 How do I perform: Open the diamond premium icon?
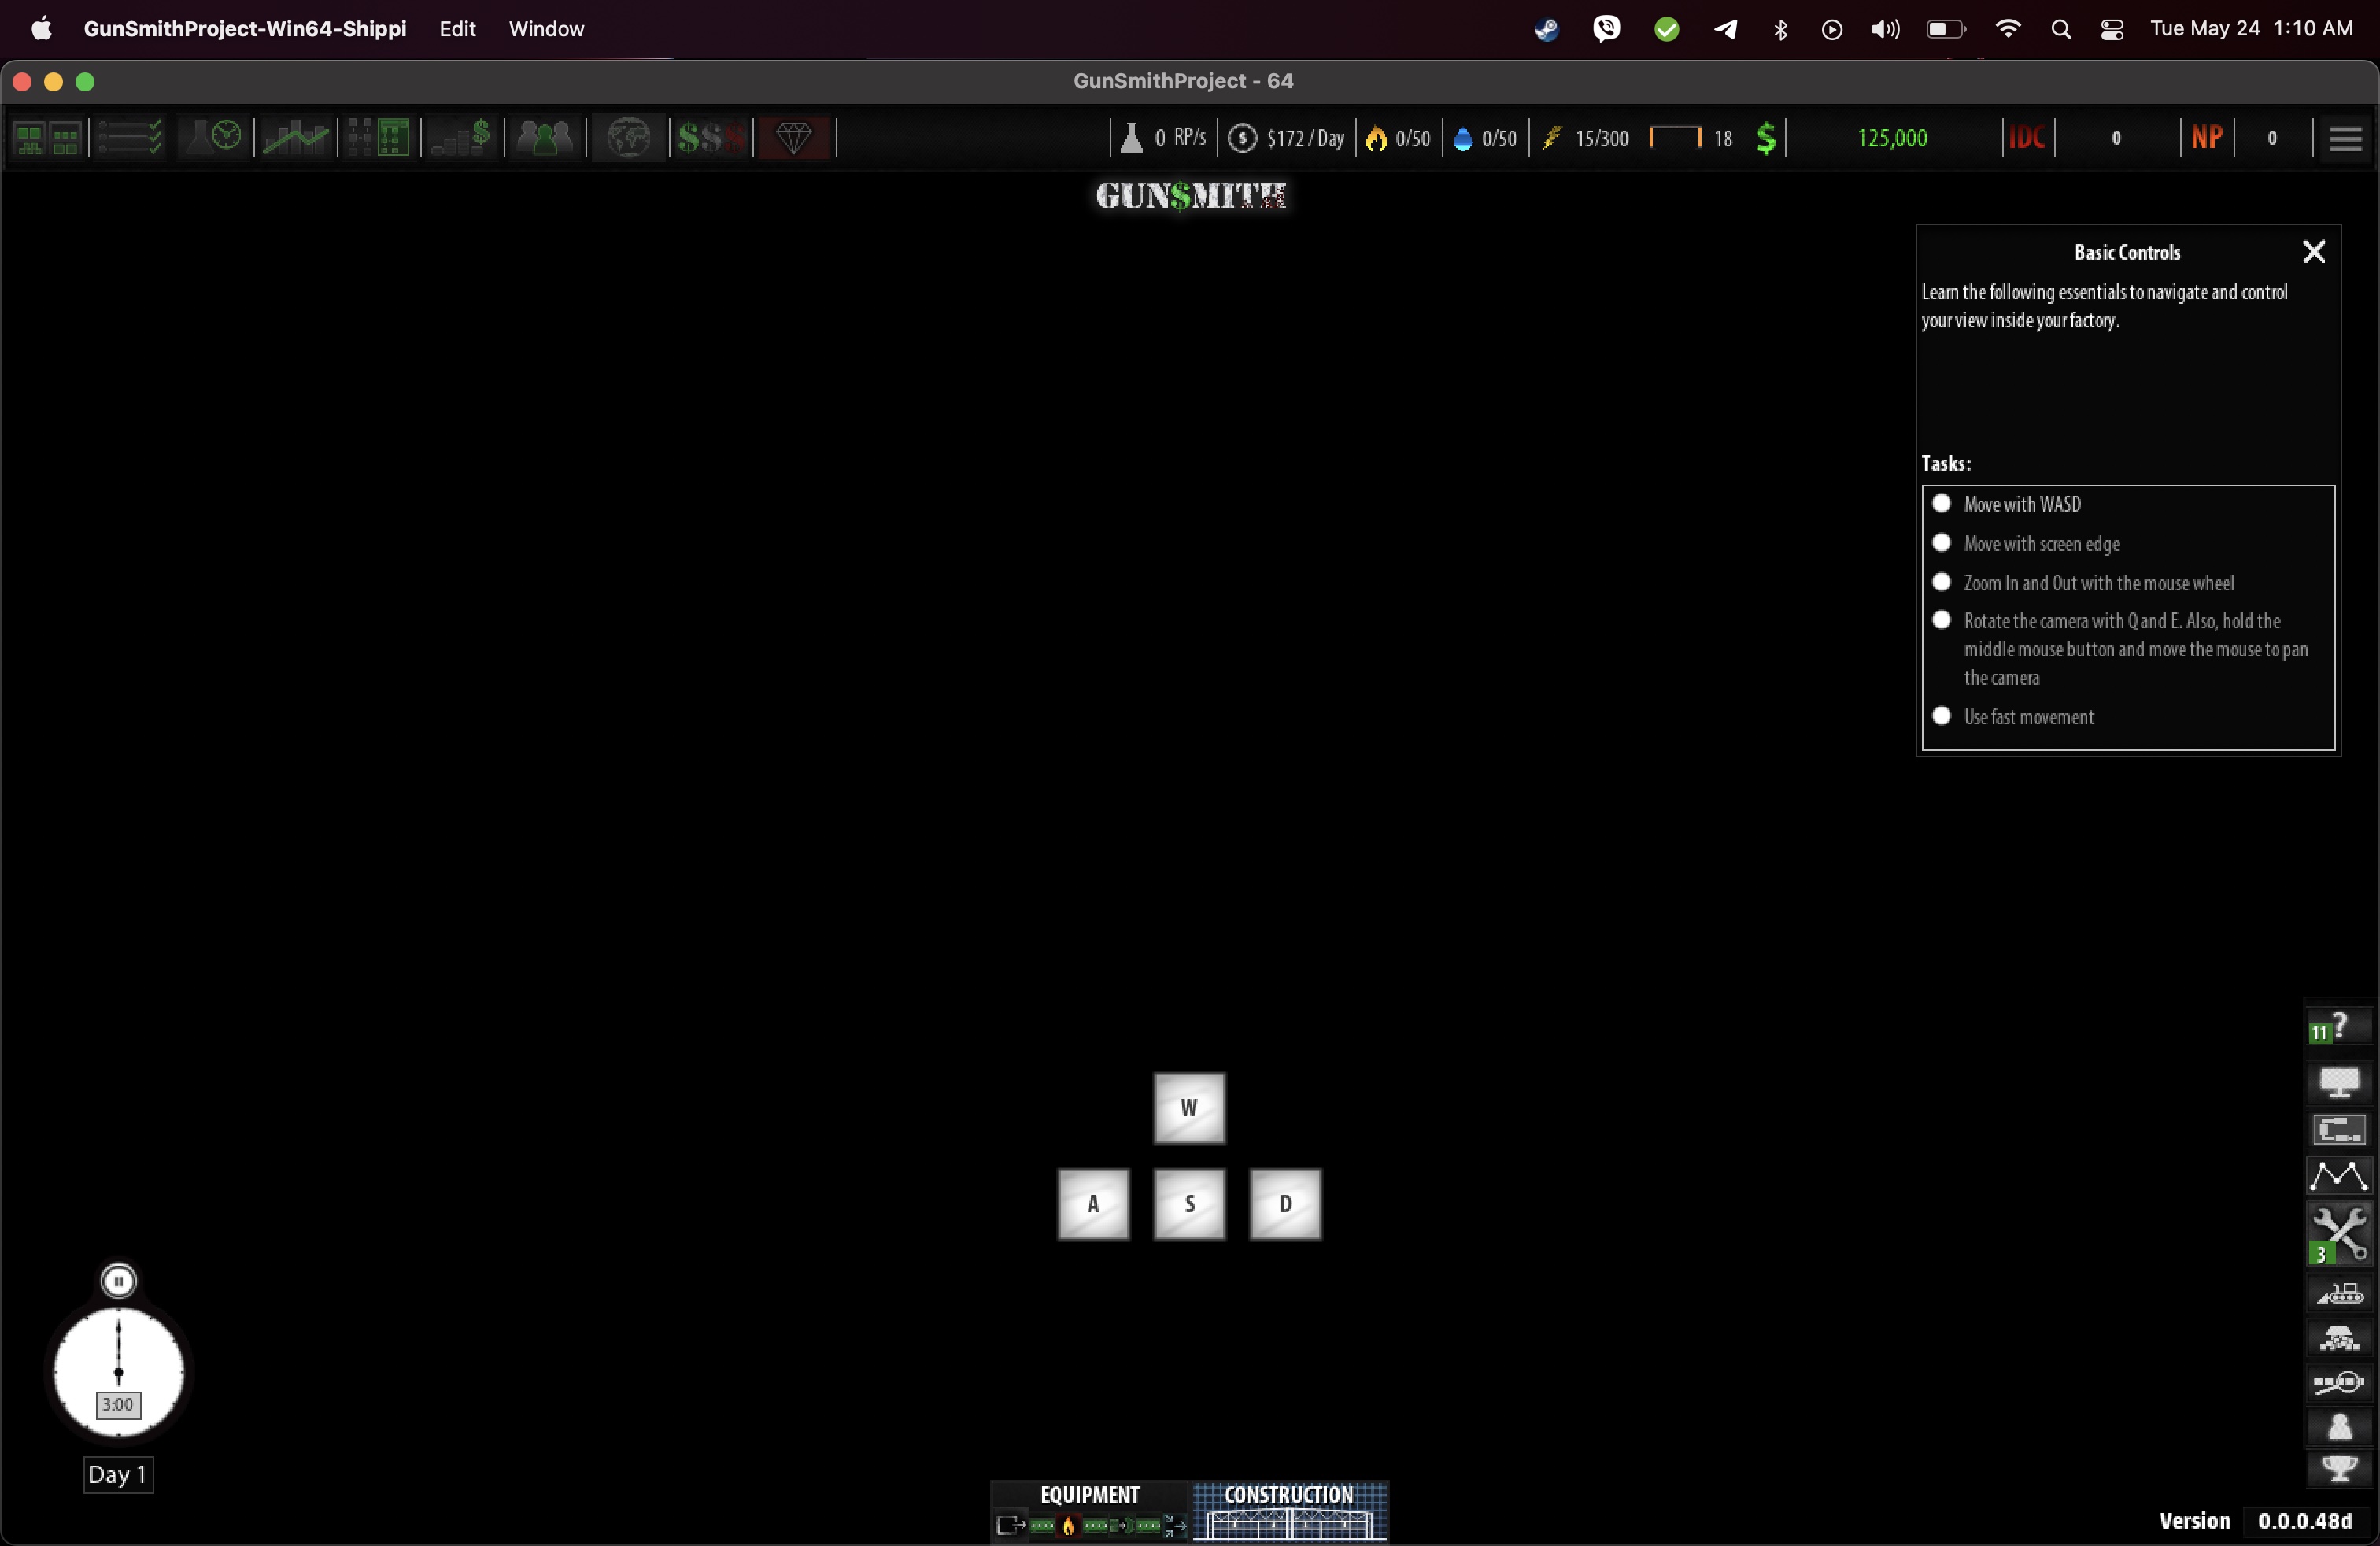click(x=794, y=138)
